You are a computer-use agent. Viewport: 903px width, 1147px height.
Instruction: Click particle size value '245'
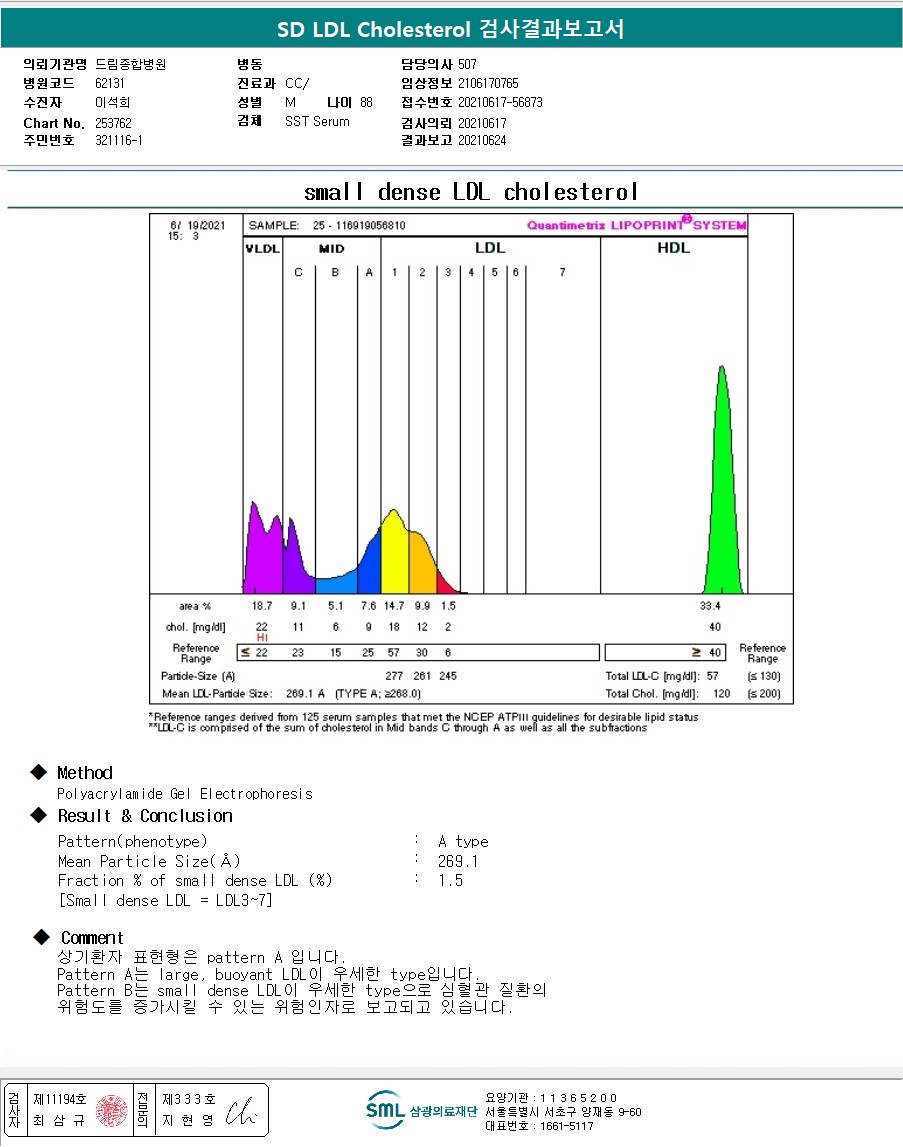[448, 676]
